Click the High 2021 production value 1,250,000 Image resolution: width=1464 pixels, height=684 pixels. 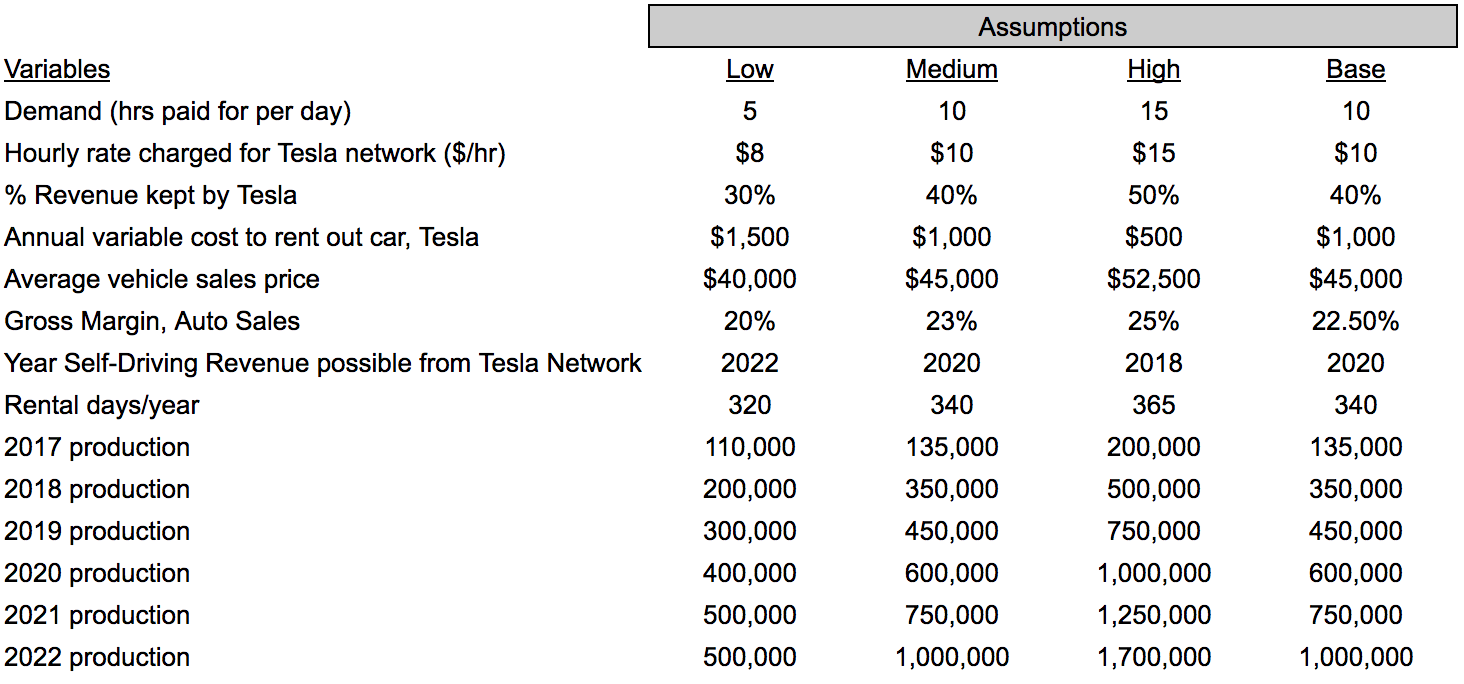(1153, 615)
